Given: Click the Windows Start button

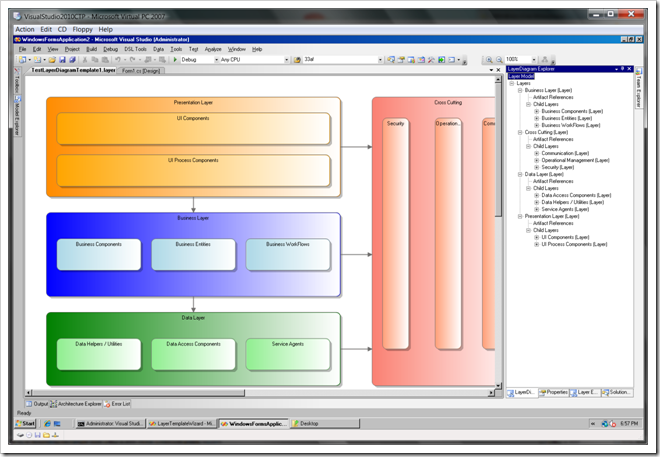Looking at the screenshot, I should point(29,424).
